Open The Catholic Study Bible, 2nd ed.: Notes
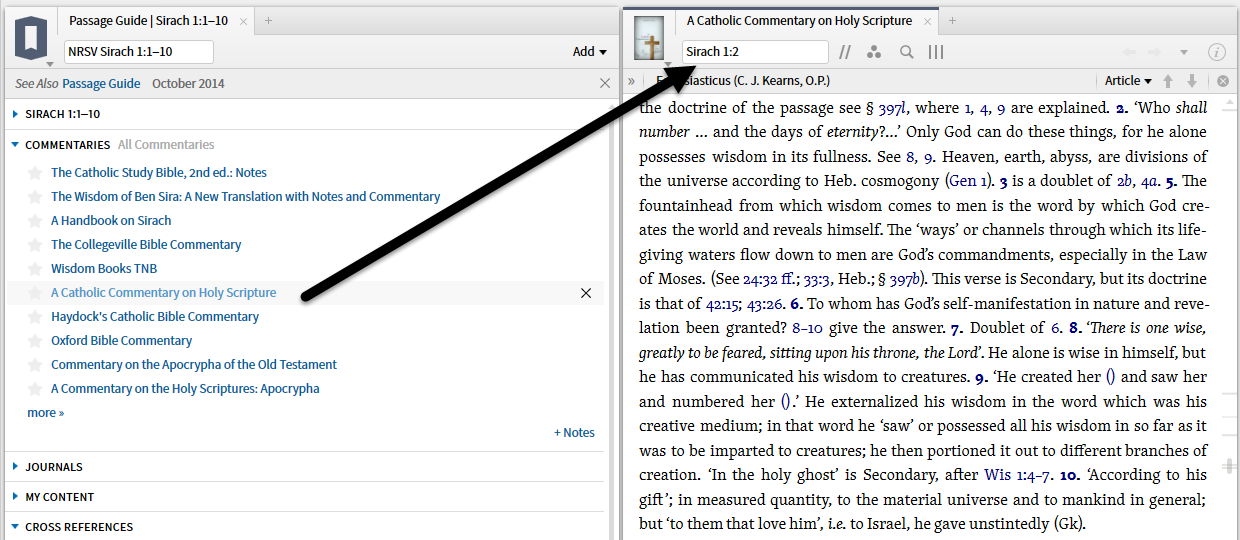 pos(159,173)
